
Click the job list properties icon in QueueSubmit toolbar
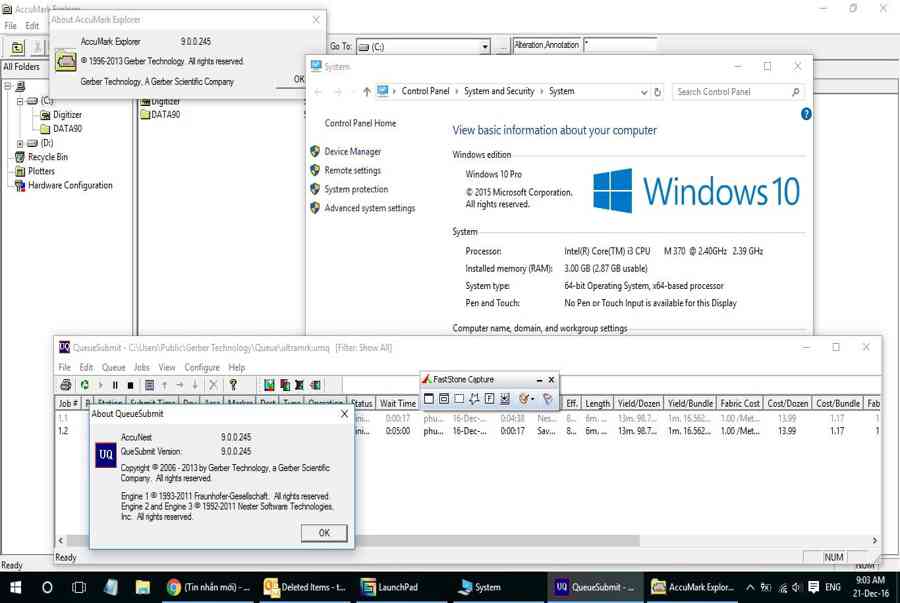(149, 385)
